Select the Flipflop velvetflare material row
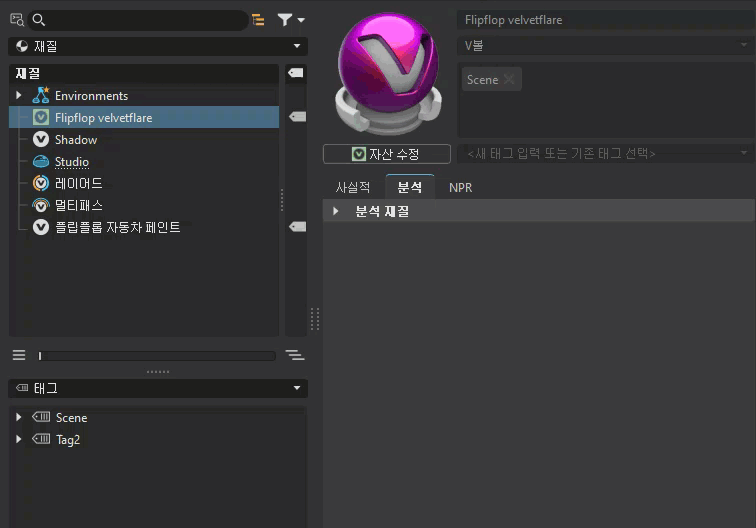The width and height of the screenshot is (756, 528). [144, 118]
